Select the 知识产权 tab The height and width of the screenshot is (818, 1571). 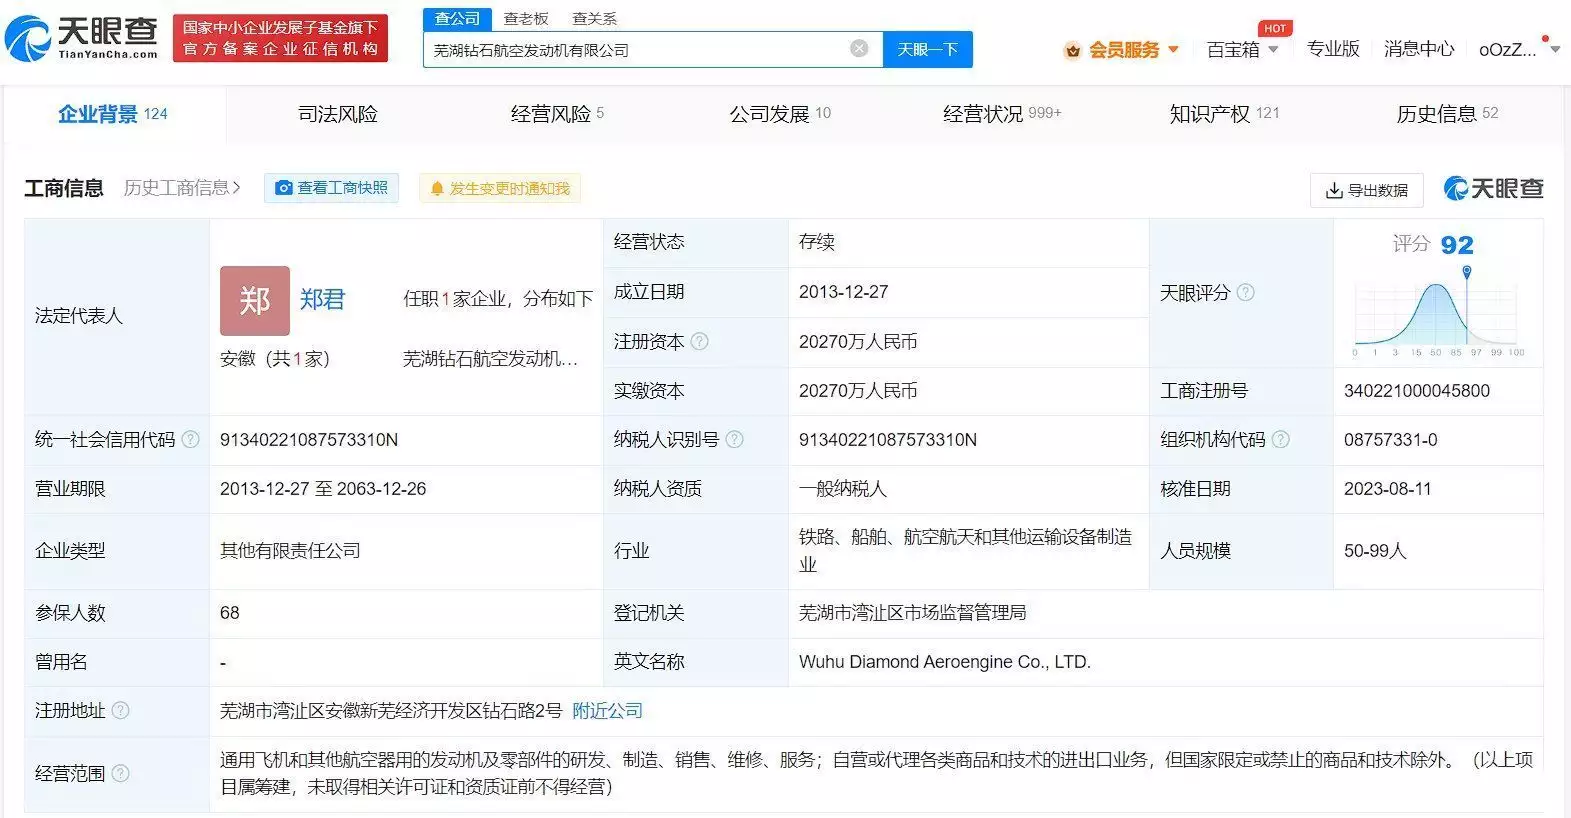1225,114
